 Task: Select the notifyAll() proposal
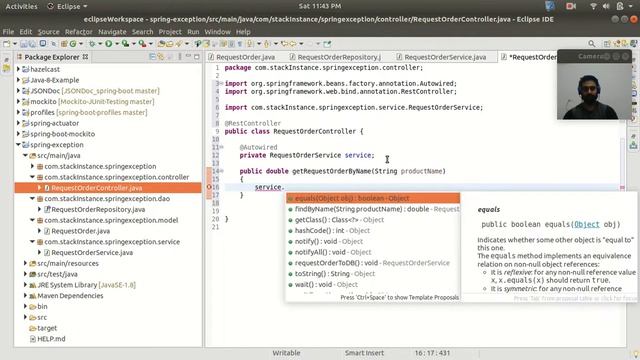coord(373,252)
